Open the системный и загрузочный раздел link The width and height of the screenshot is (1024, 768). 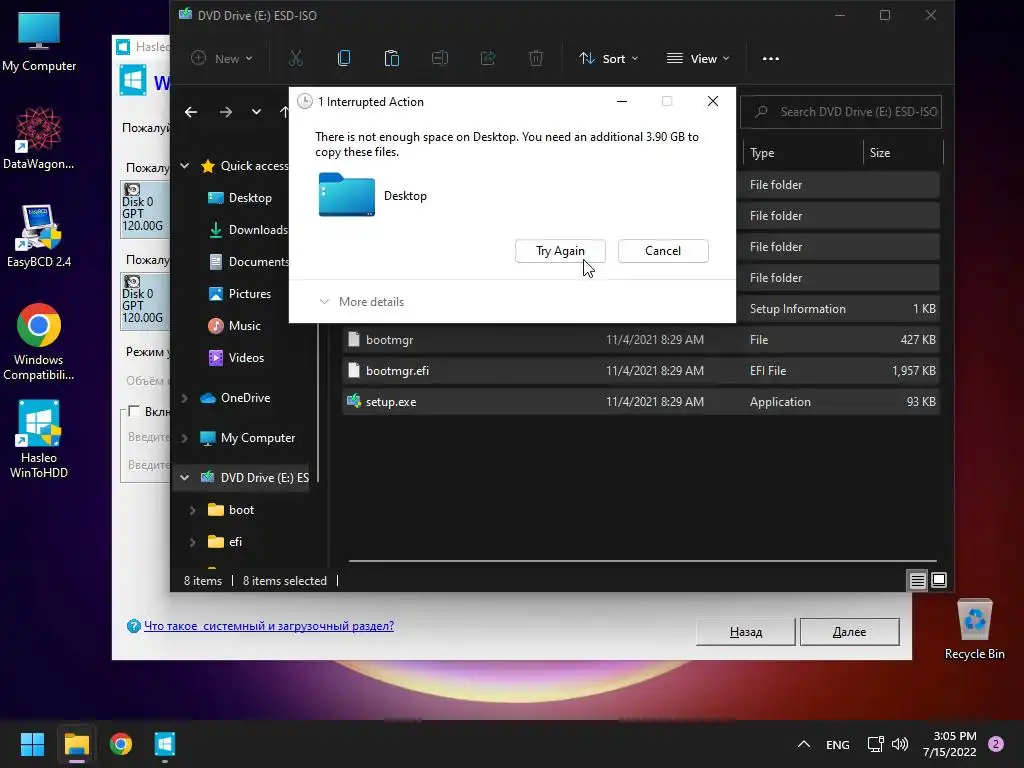tap(268, 626)
